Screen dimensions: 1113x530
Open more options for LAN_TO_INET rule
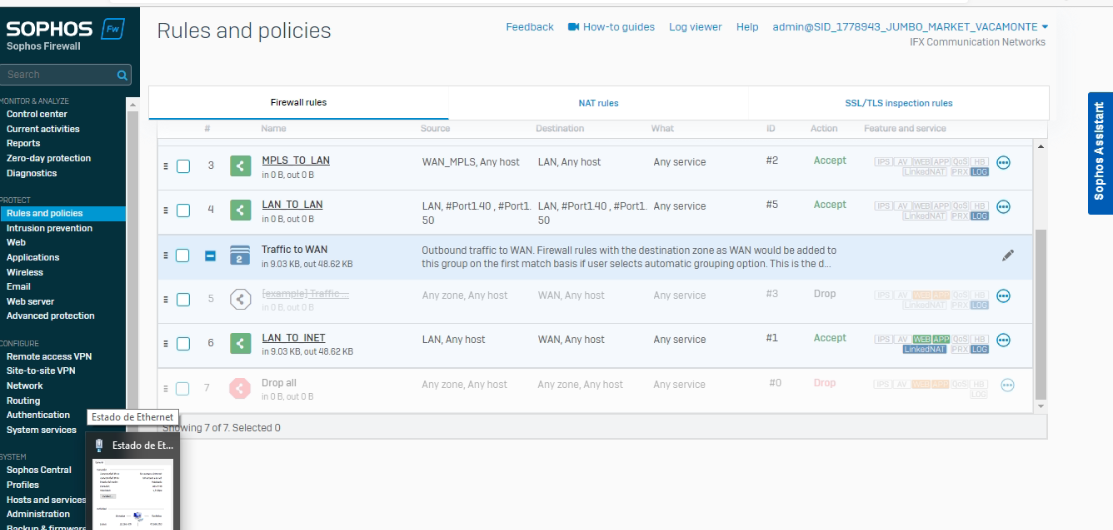[x=1004, y=340]
